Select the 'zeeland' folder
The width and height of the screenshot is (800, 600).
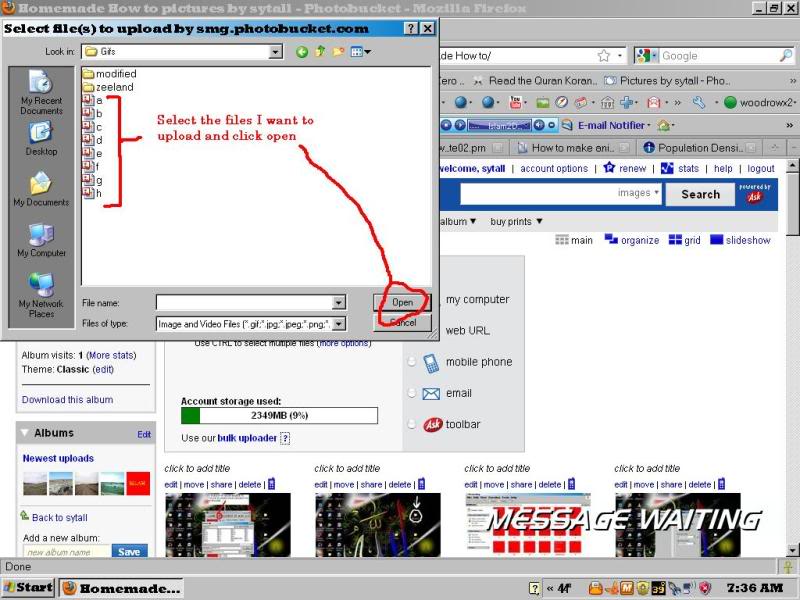108,87
